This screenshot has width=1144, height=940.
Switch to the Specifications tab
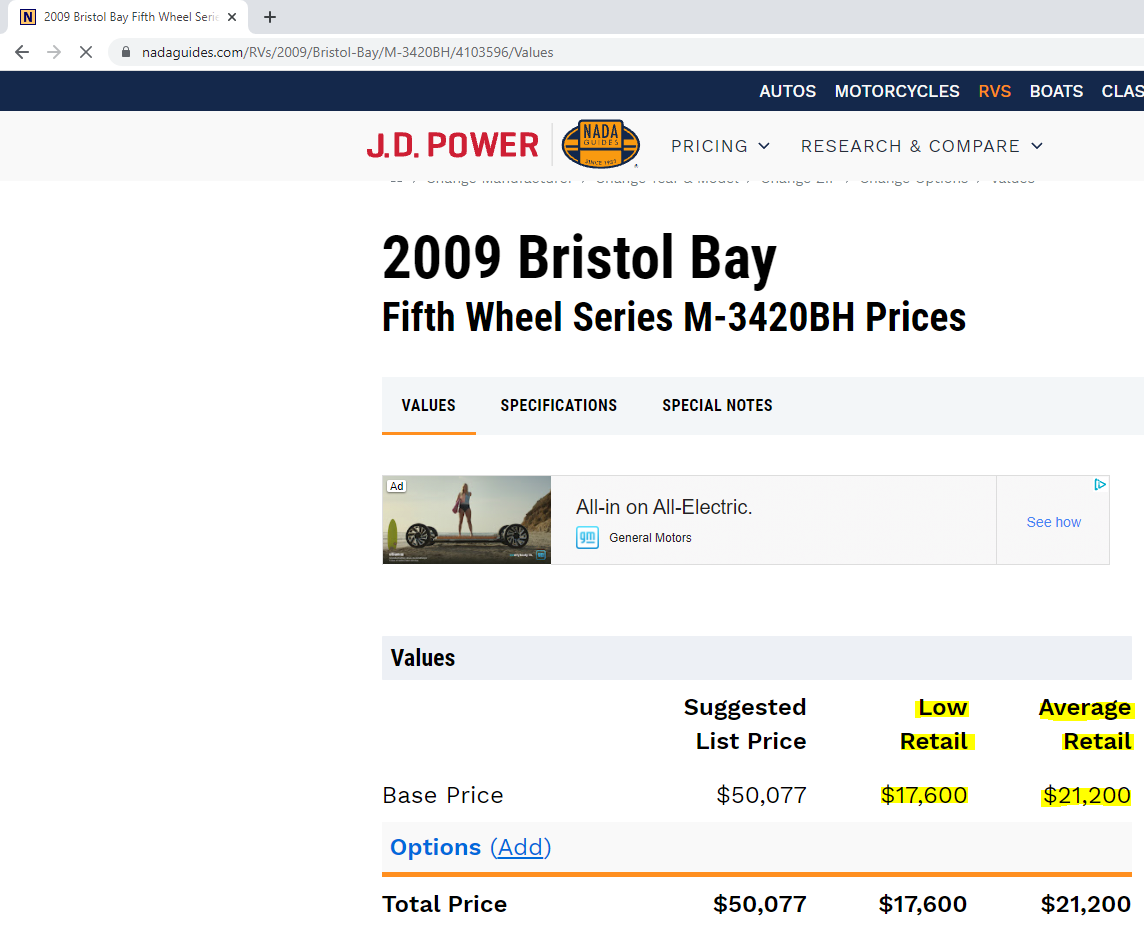pos(558,405)
